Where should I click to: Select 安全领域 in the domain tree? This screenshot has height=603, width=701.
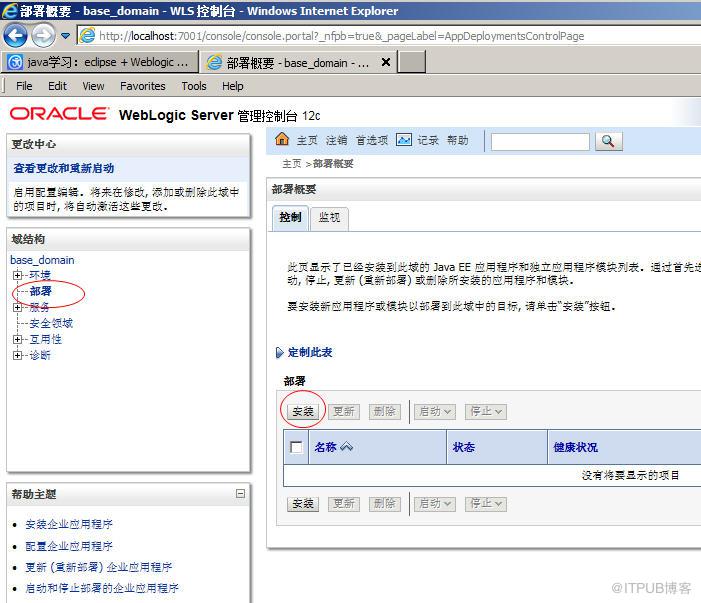pos(51,323)
